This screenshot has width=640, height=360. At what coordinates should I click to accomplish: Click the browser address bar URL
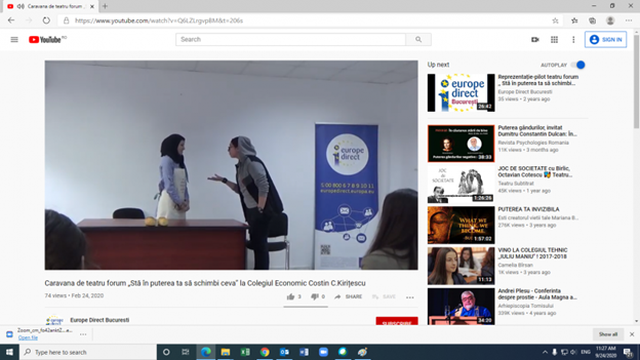click(159, 20)
